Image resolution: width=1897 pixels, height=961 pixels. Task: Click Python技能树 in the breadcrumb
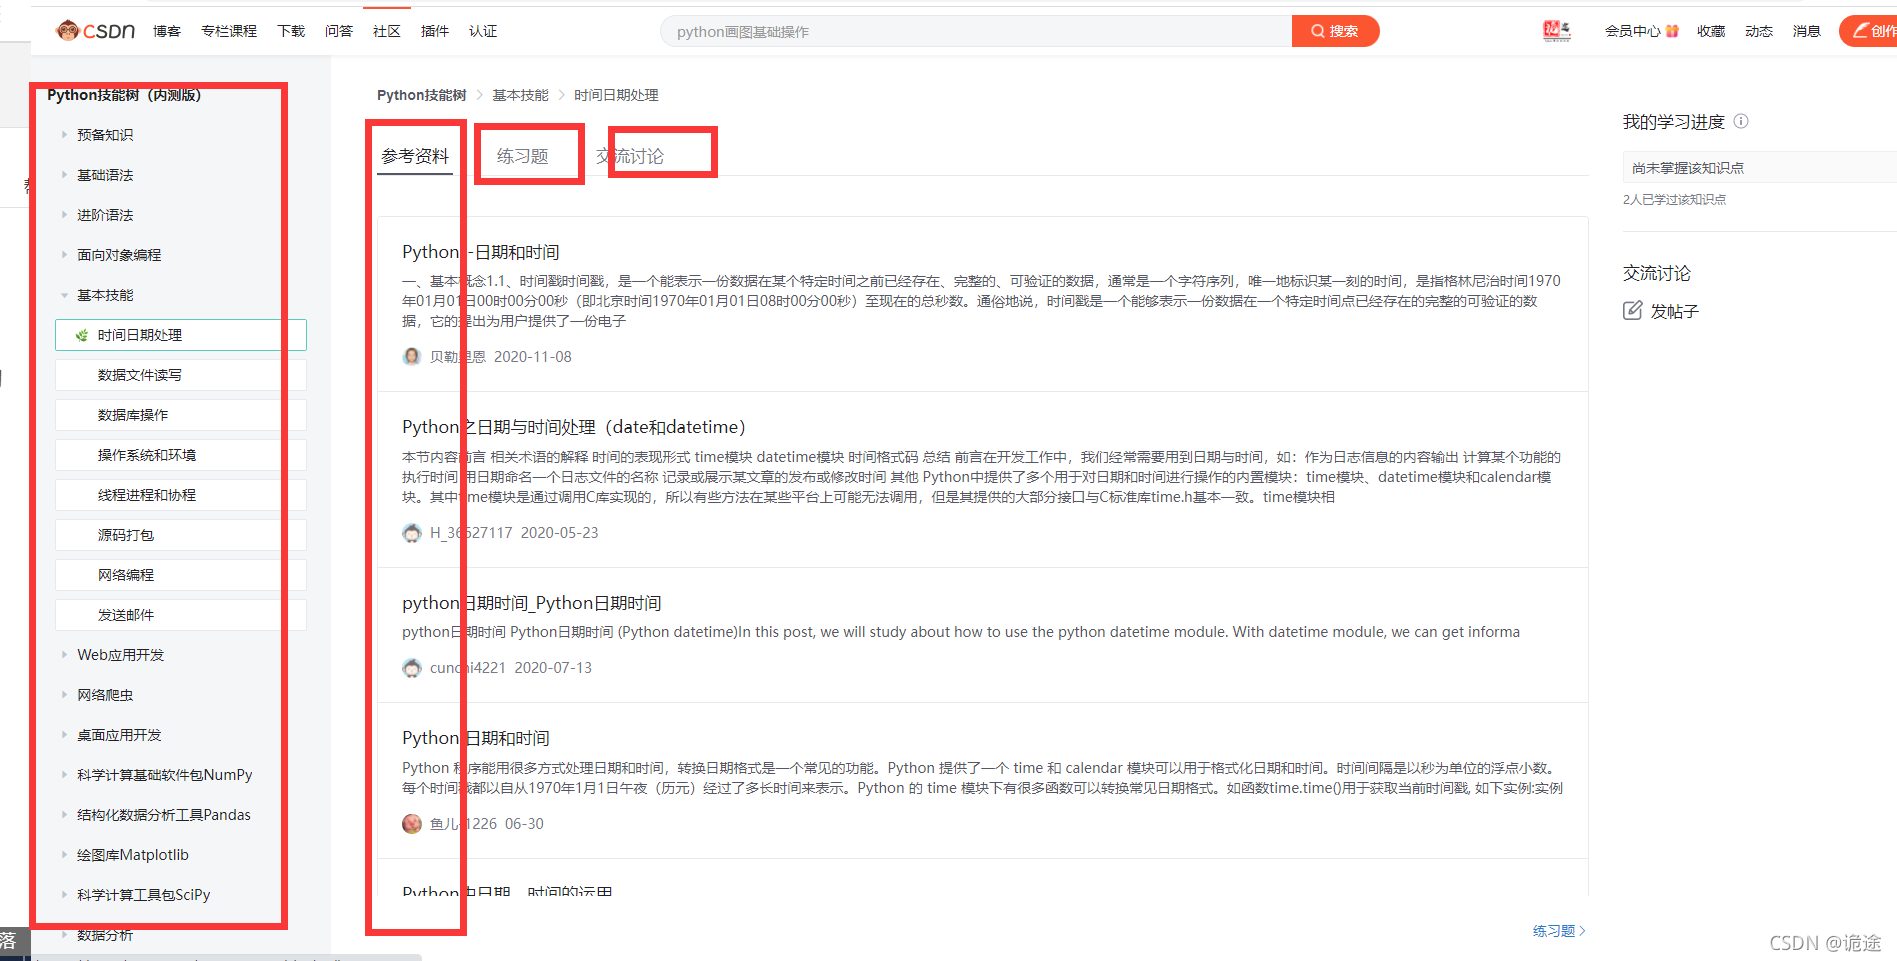[421, 95]
